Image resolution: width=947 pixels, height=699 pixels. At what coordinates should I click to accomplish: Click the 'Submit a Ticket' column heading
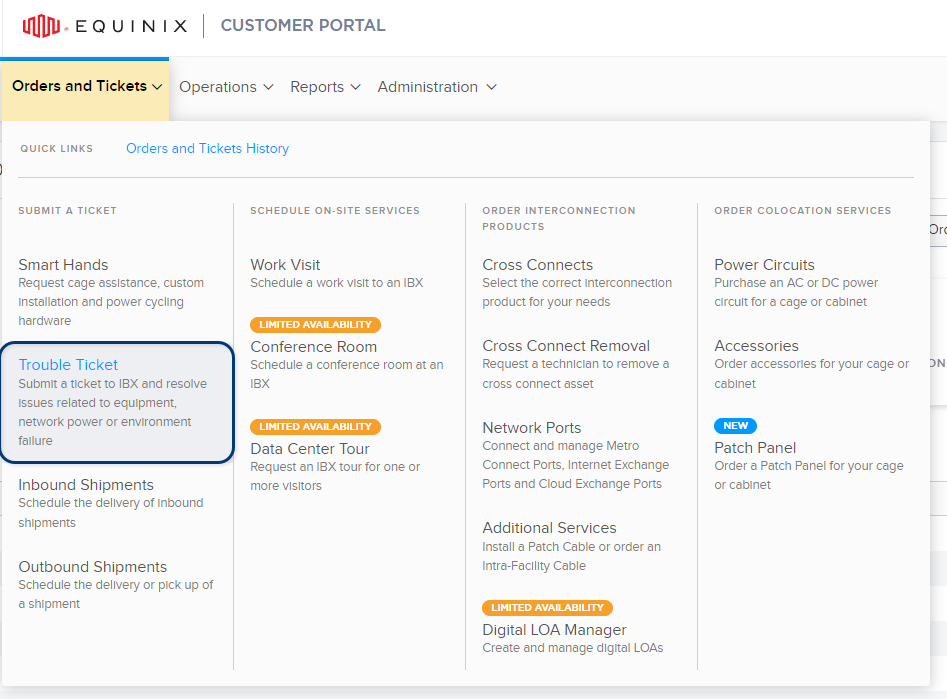click(67, 210)
